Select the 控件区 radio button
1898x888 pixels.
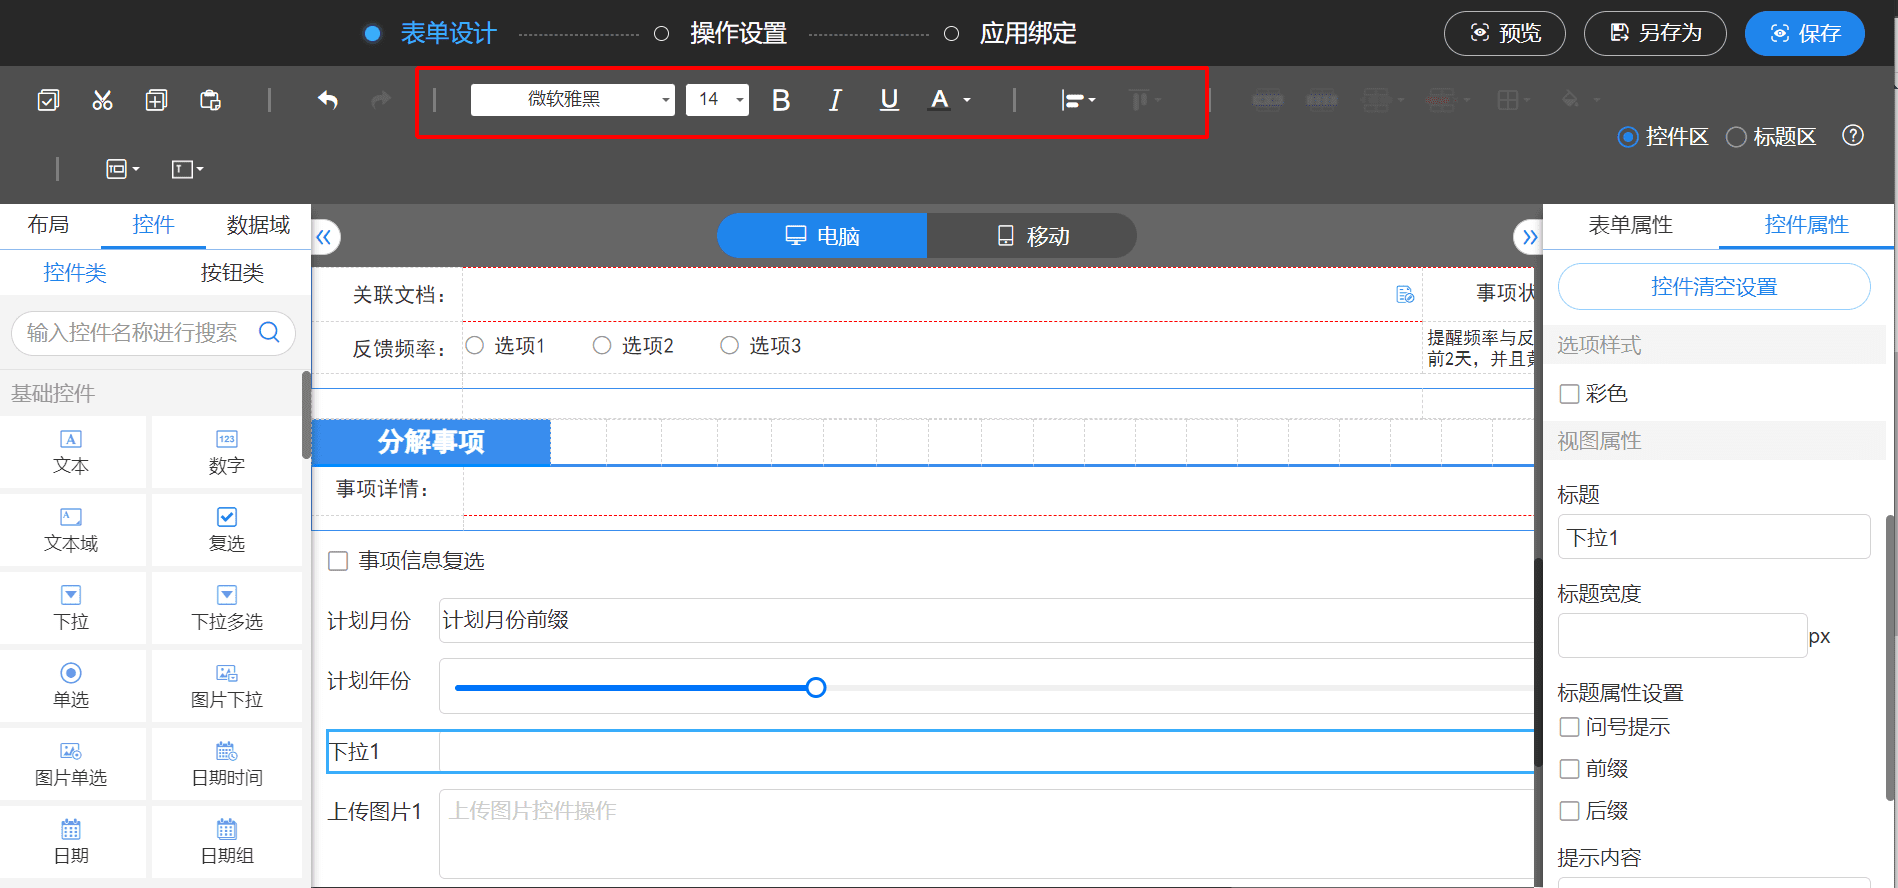[x=1628, y=137]
